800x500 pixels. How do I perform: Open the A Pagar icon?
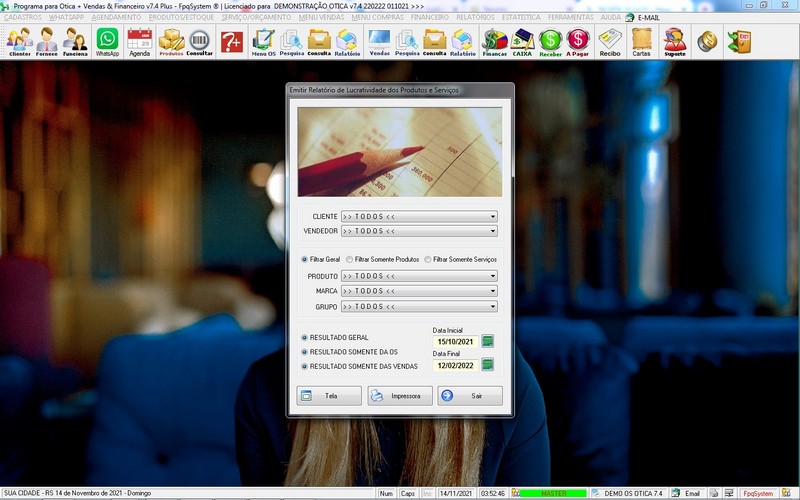[x=577, y=41]
